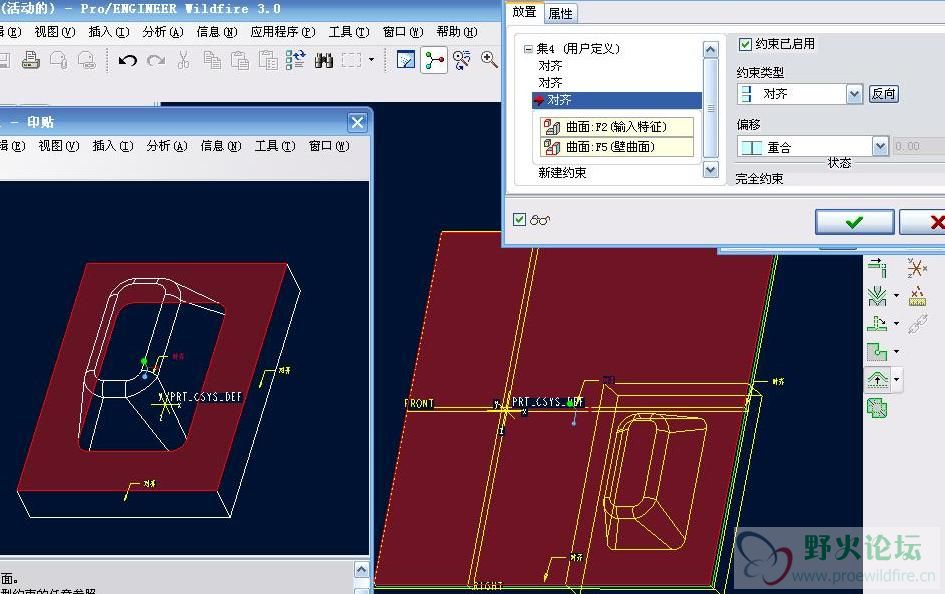This screenshot has height=594, width=945.
Task: Switch to the 放置 tab
Action: [524, 12]
